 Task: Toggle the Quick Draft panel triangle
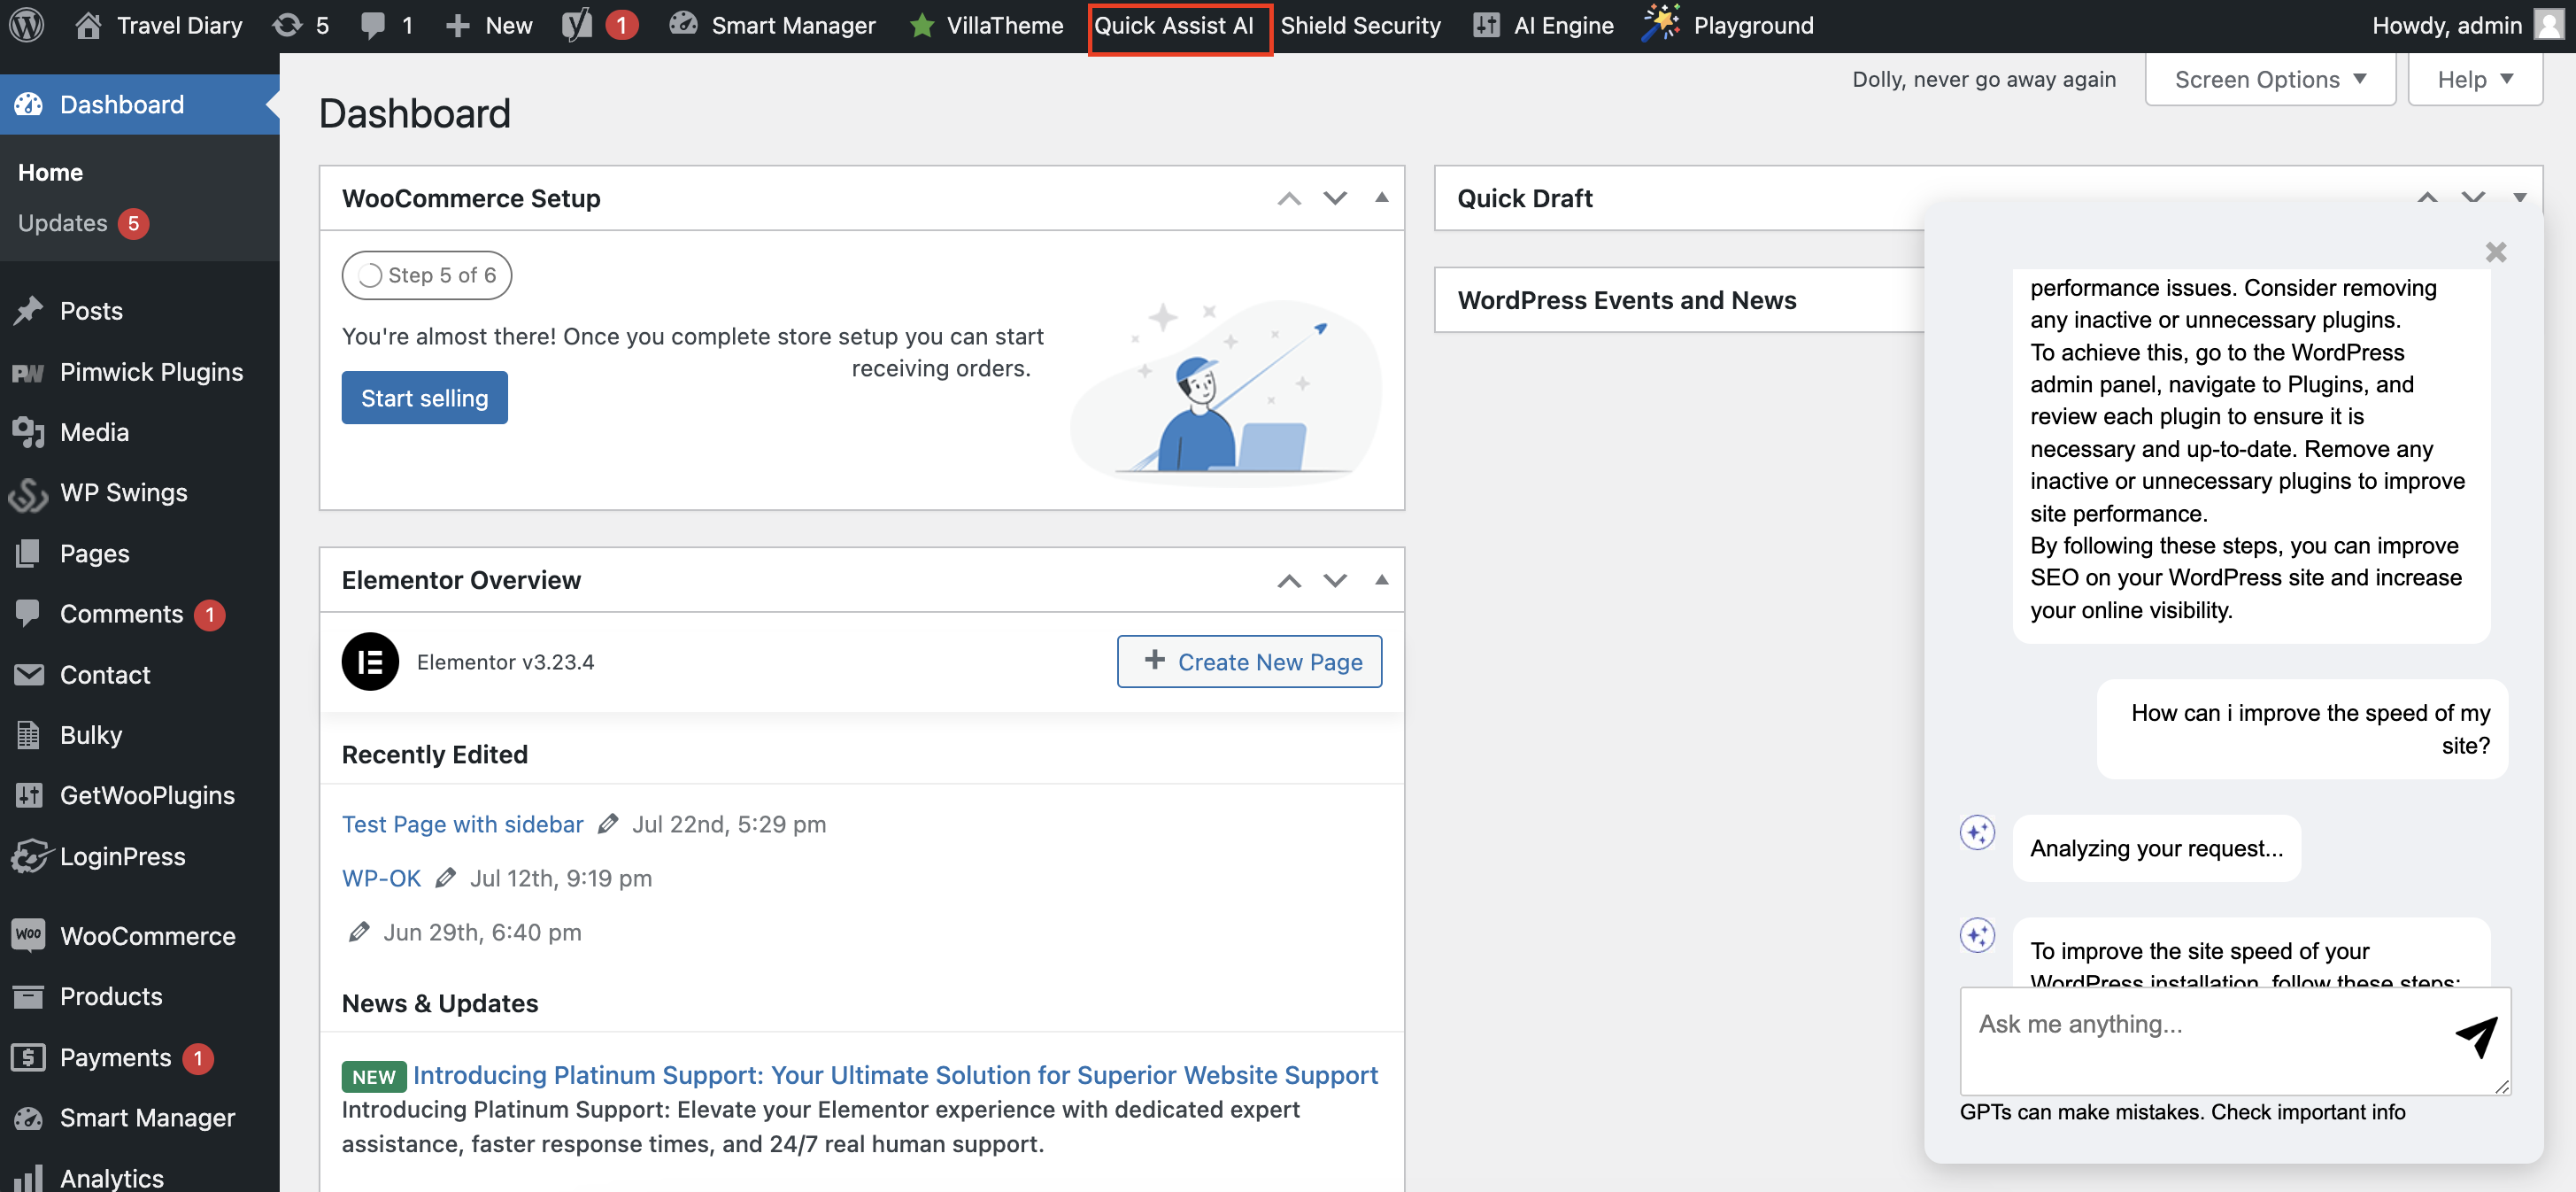(x=2519, y=198)
